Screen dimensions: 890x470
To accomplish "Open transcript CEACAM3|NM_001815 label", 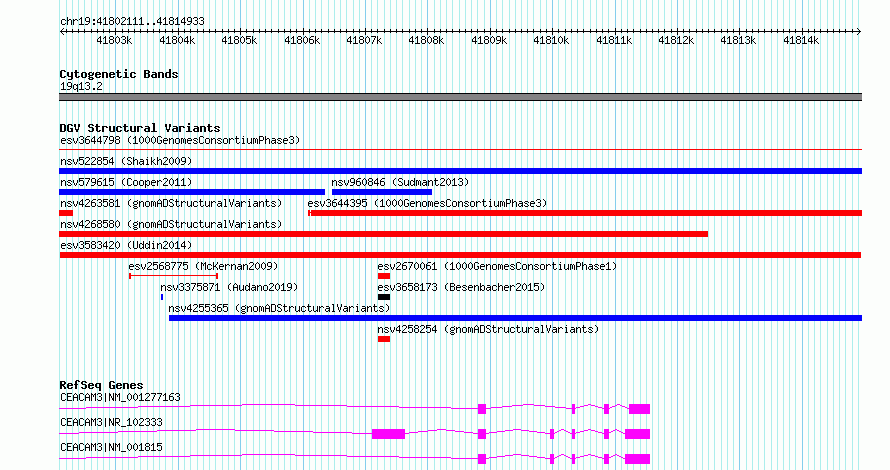I will (x=111, y=447).
